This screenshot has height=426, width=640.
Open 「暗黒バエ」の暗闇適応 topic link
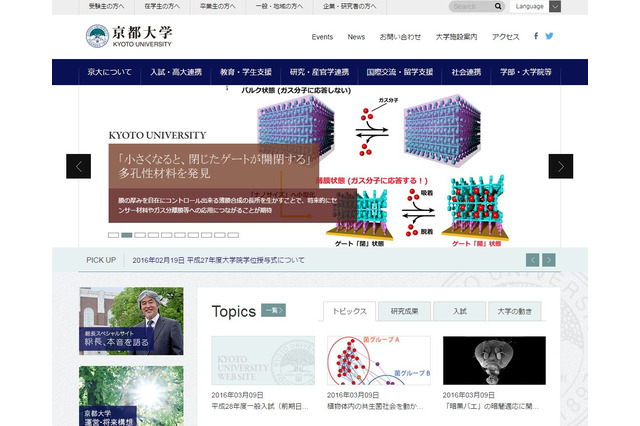pos(491,406)
